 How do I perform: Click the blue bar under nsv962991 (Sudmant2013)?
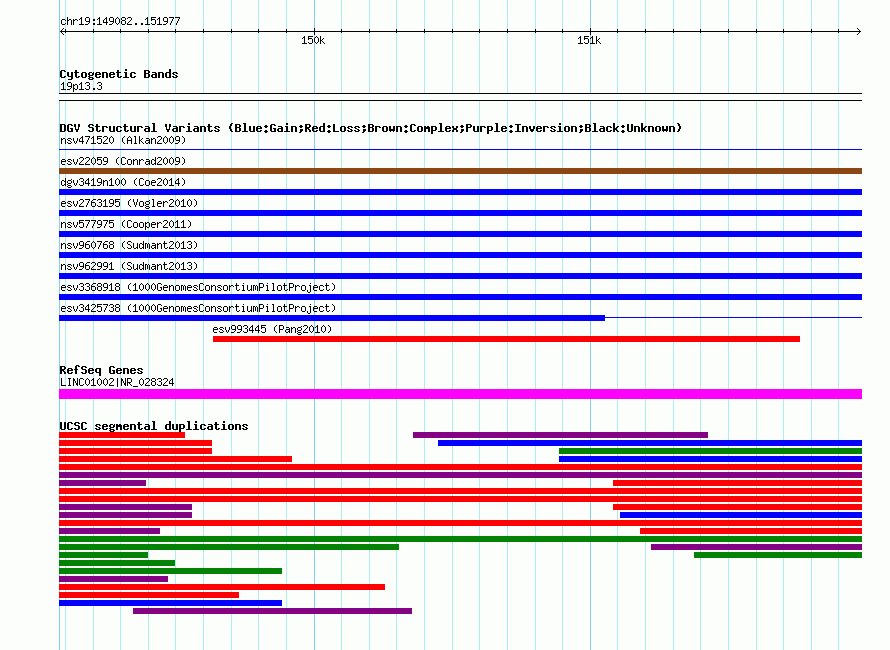point(460,276)
